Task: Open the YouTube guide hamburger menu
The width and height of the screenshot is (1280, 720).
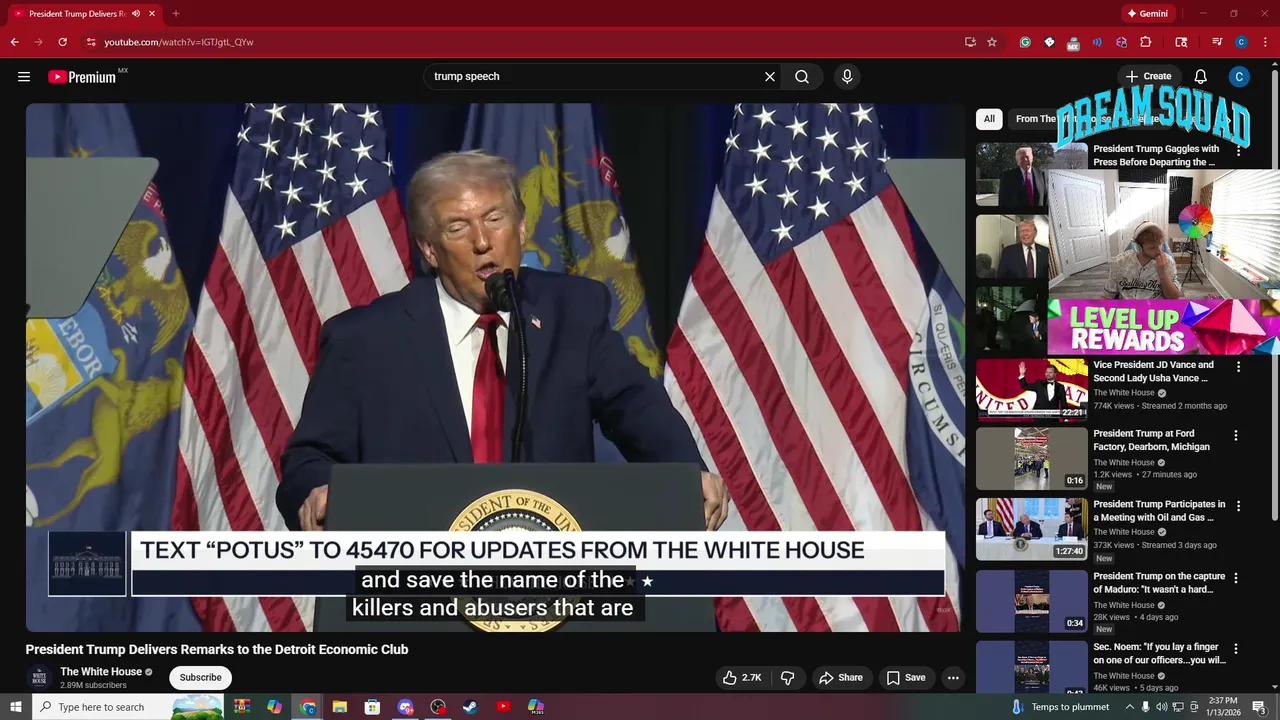Action: point(24,77)
